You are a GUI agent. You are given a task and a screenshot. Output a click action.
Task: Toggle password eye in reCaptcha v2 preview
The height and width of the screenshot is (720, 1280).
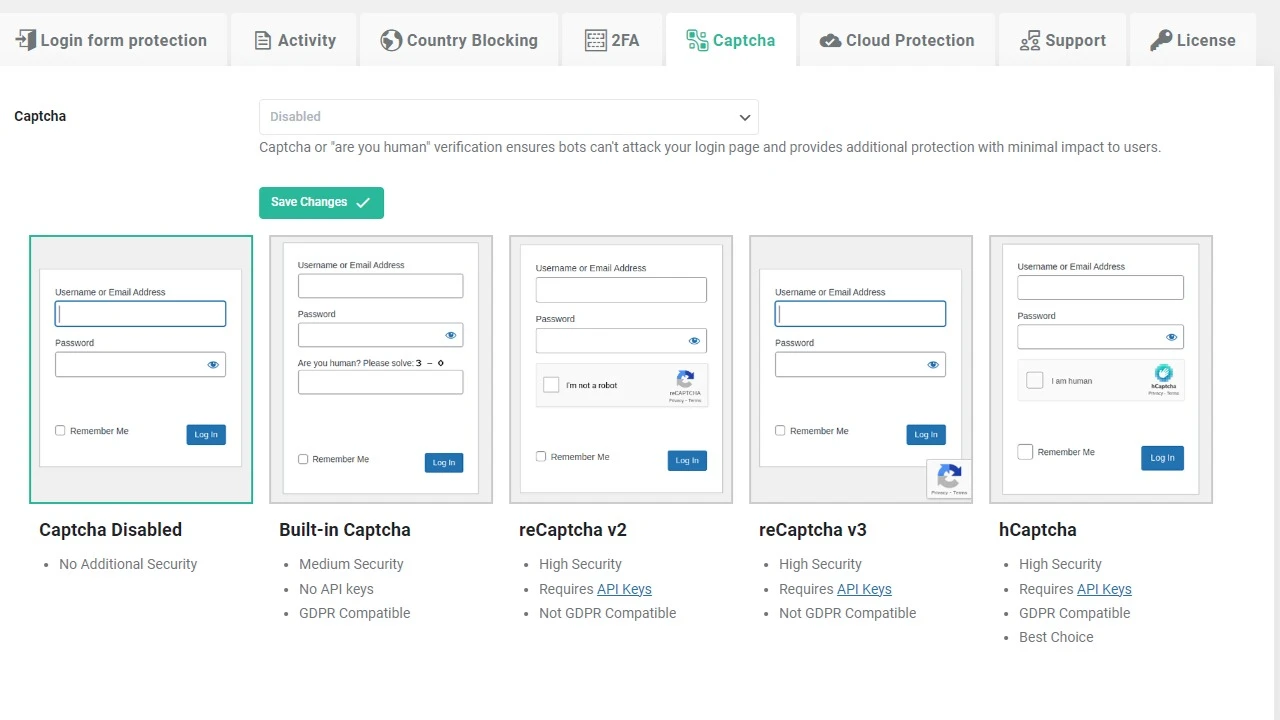pos(694,341)
